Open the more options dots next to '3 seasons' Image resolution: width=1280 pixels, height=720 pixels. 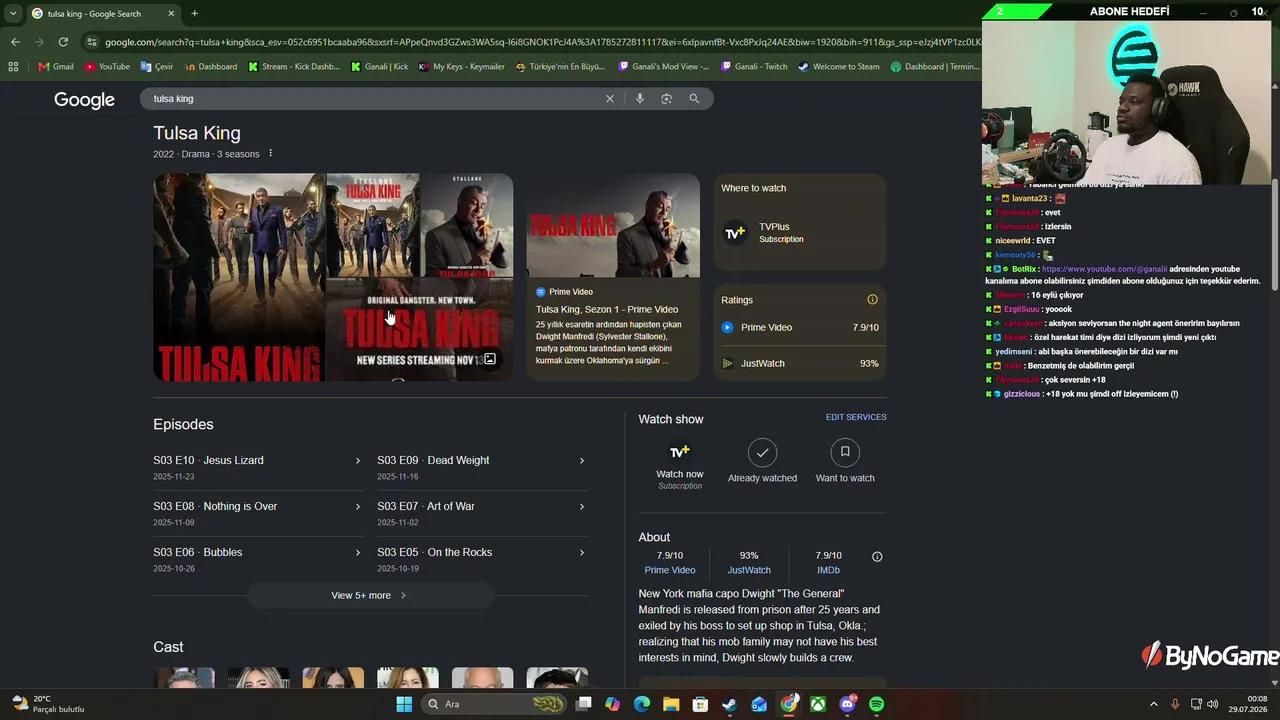270,154
